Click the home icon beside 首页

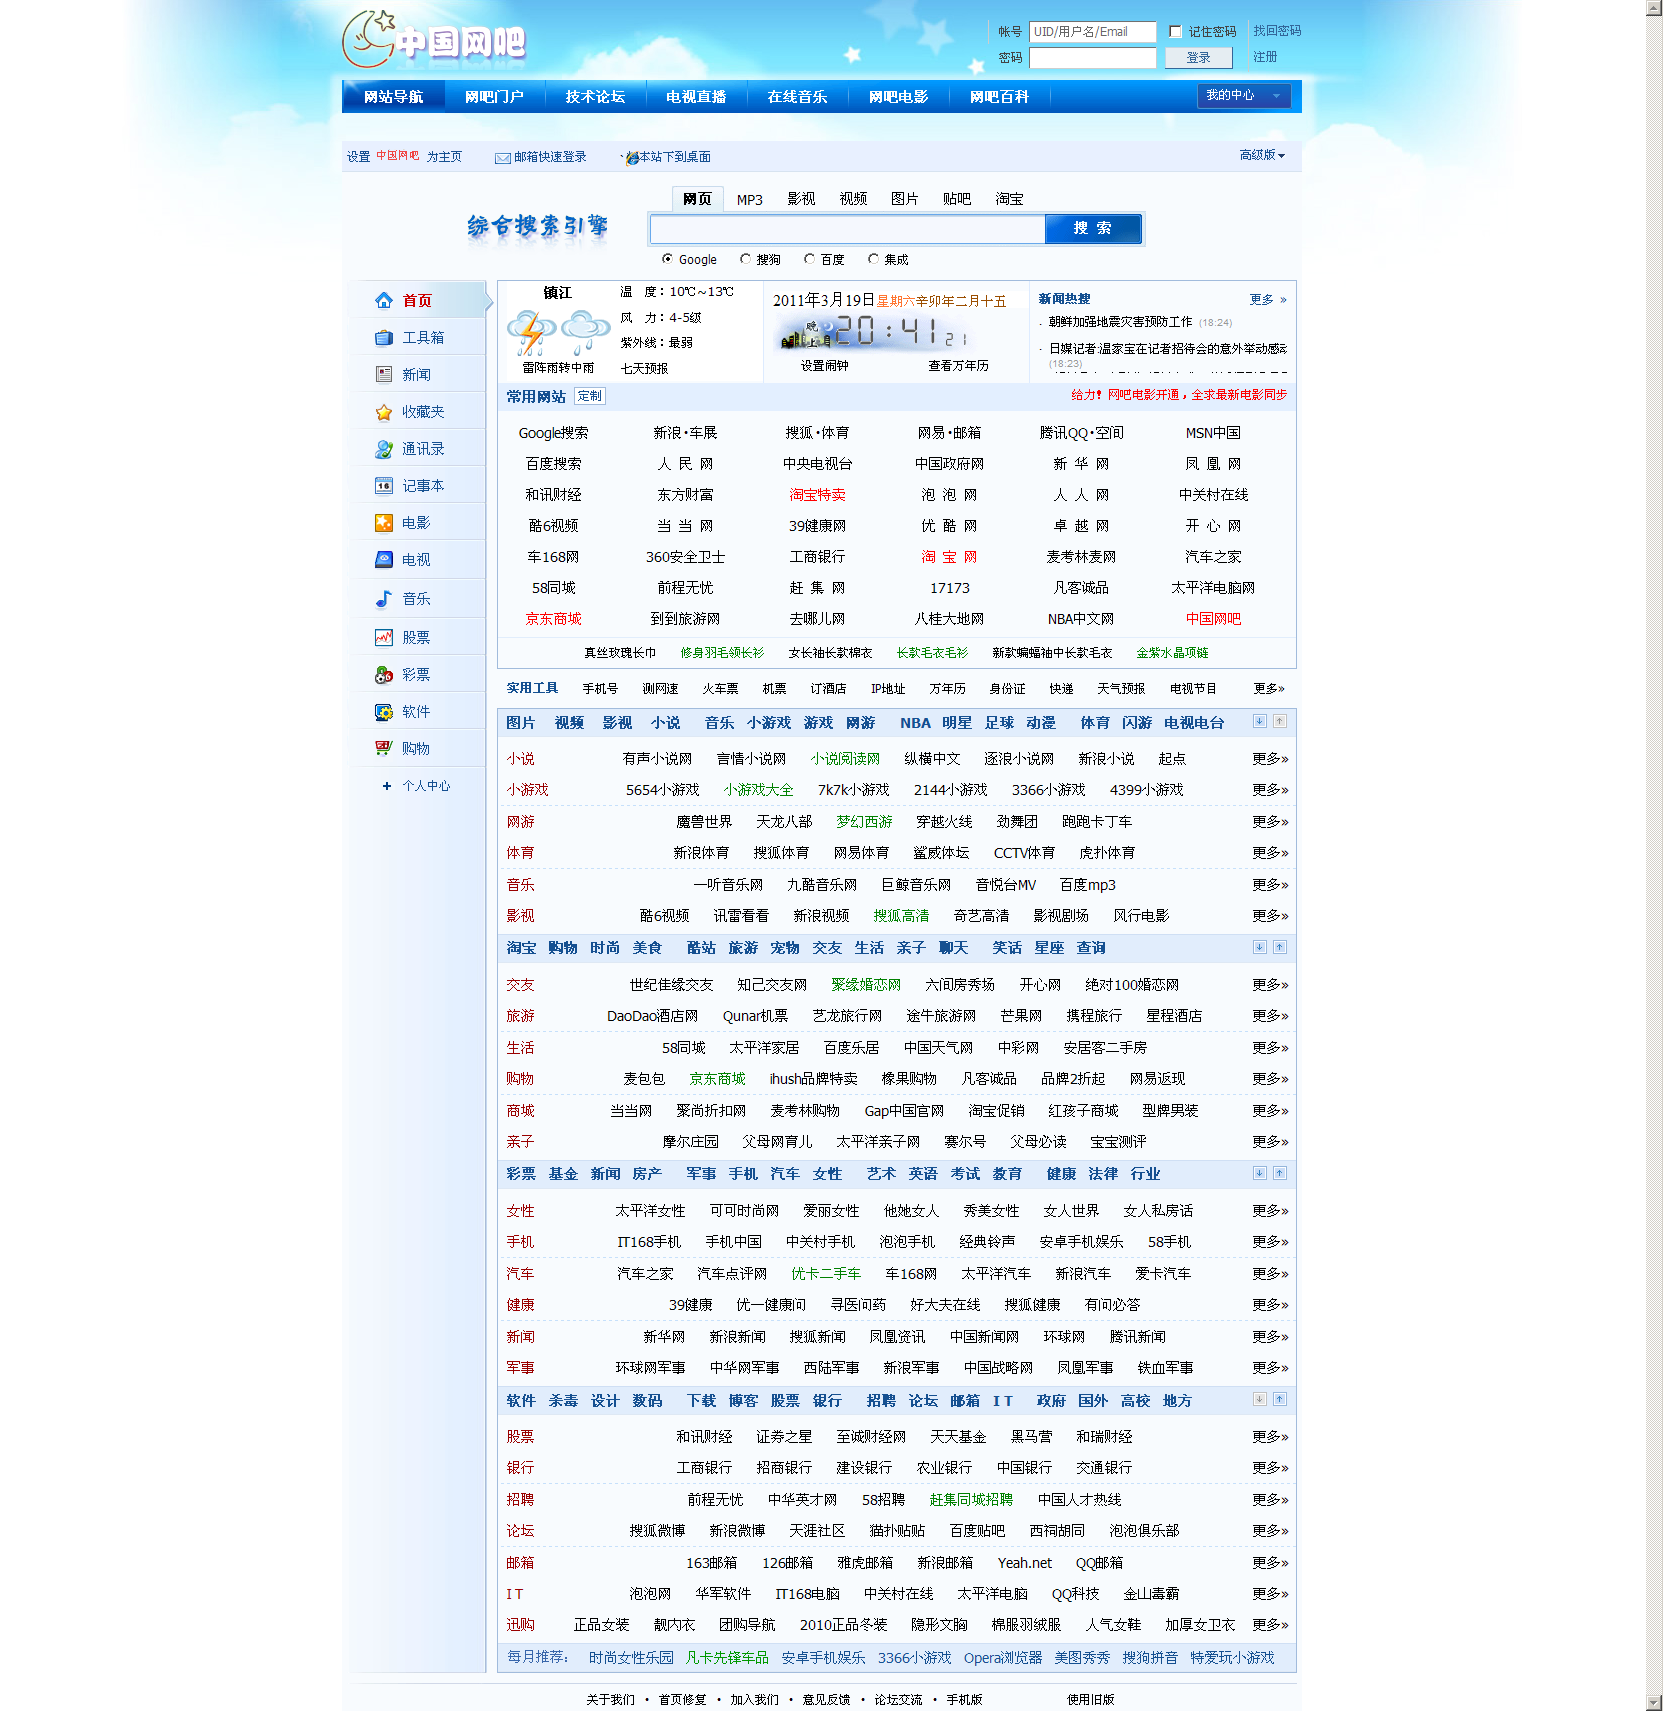pyautogui.click(x=384, y=300)
